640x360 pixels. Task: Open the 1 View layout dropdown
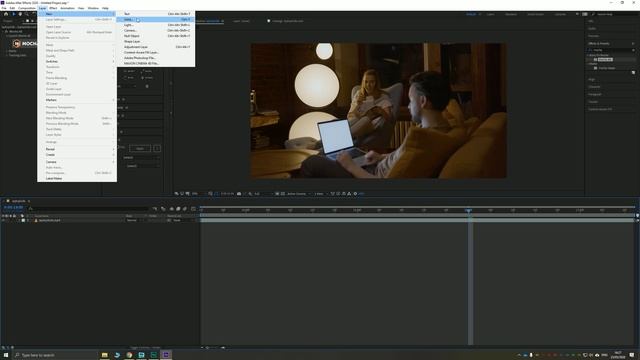point(321,193)
